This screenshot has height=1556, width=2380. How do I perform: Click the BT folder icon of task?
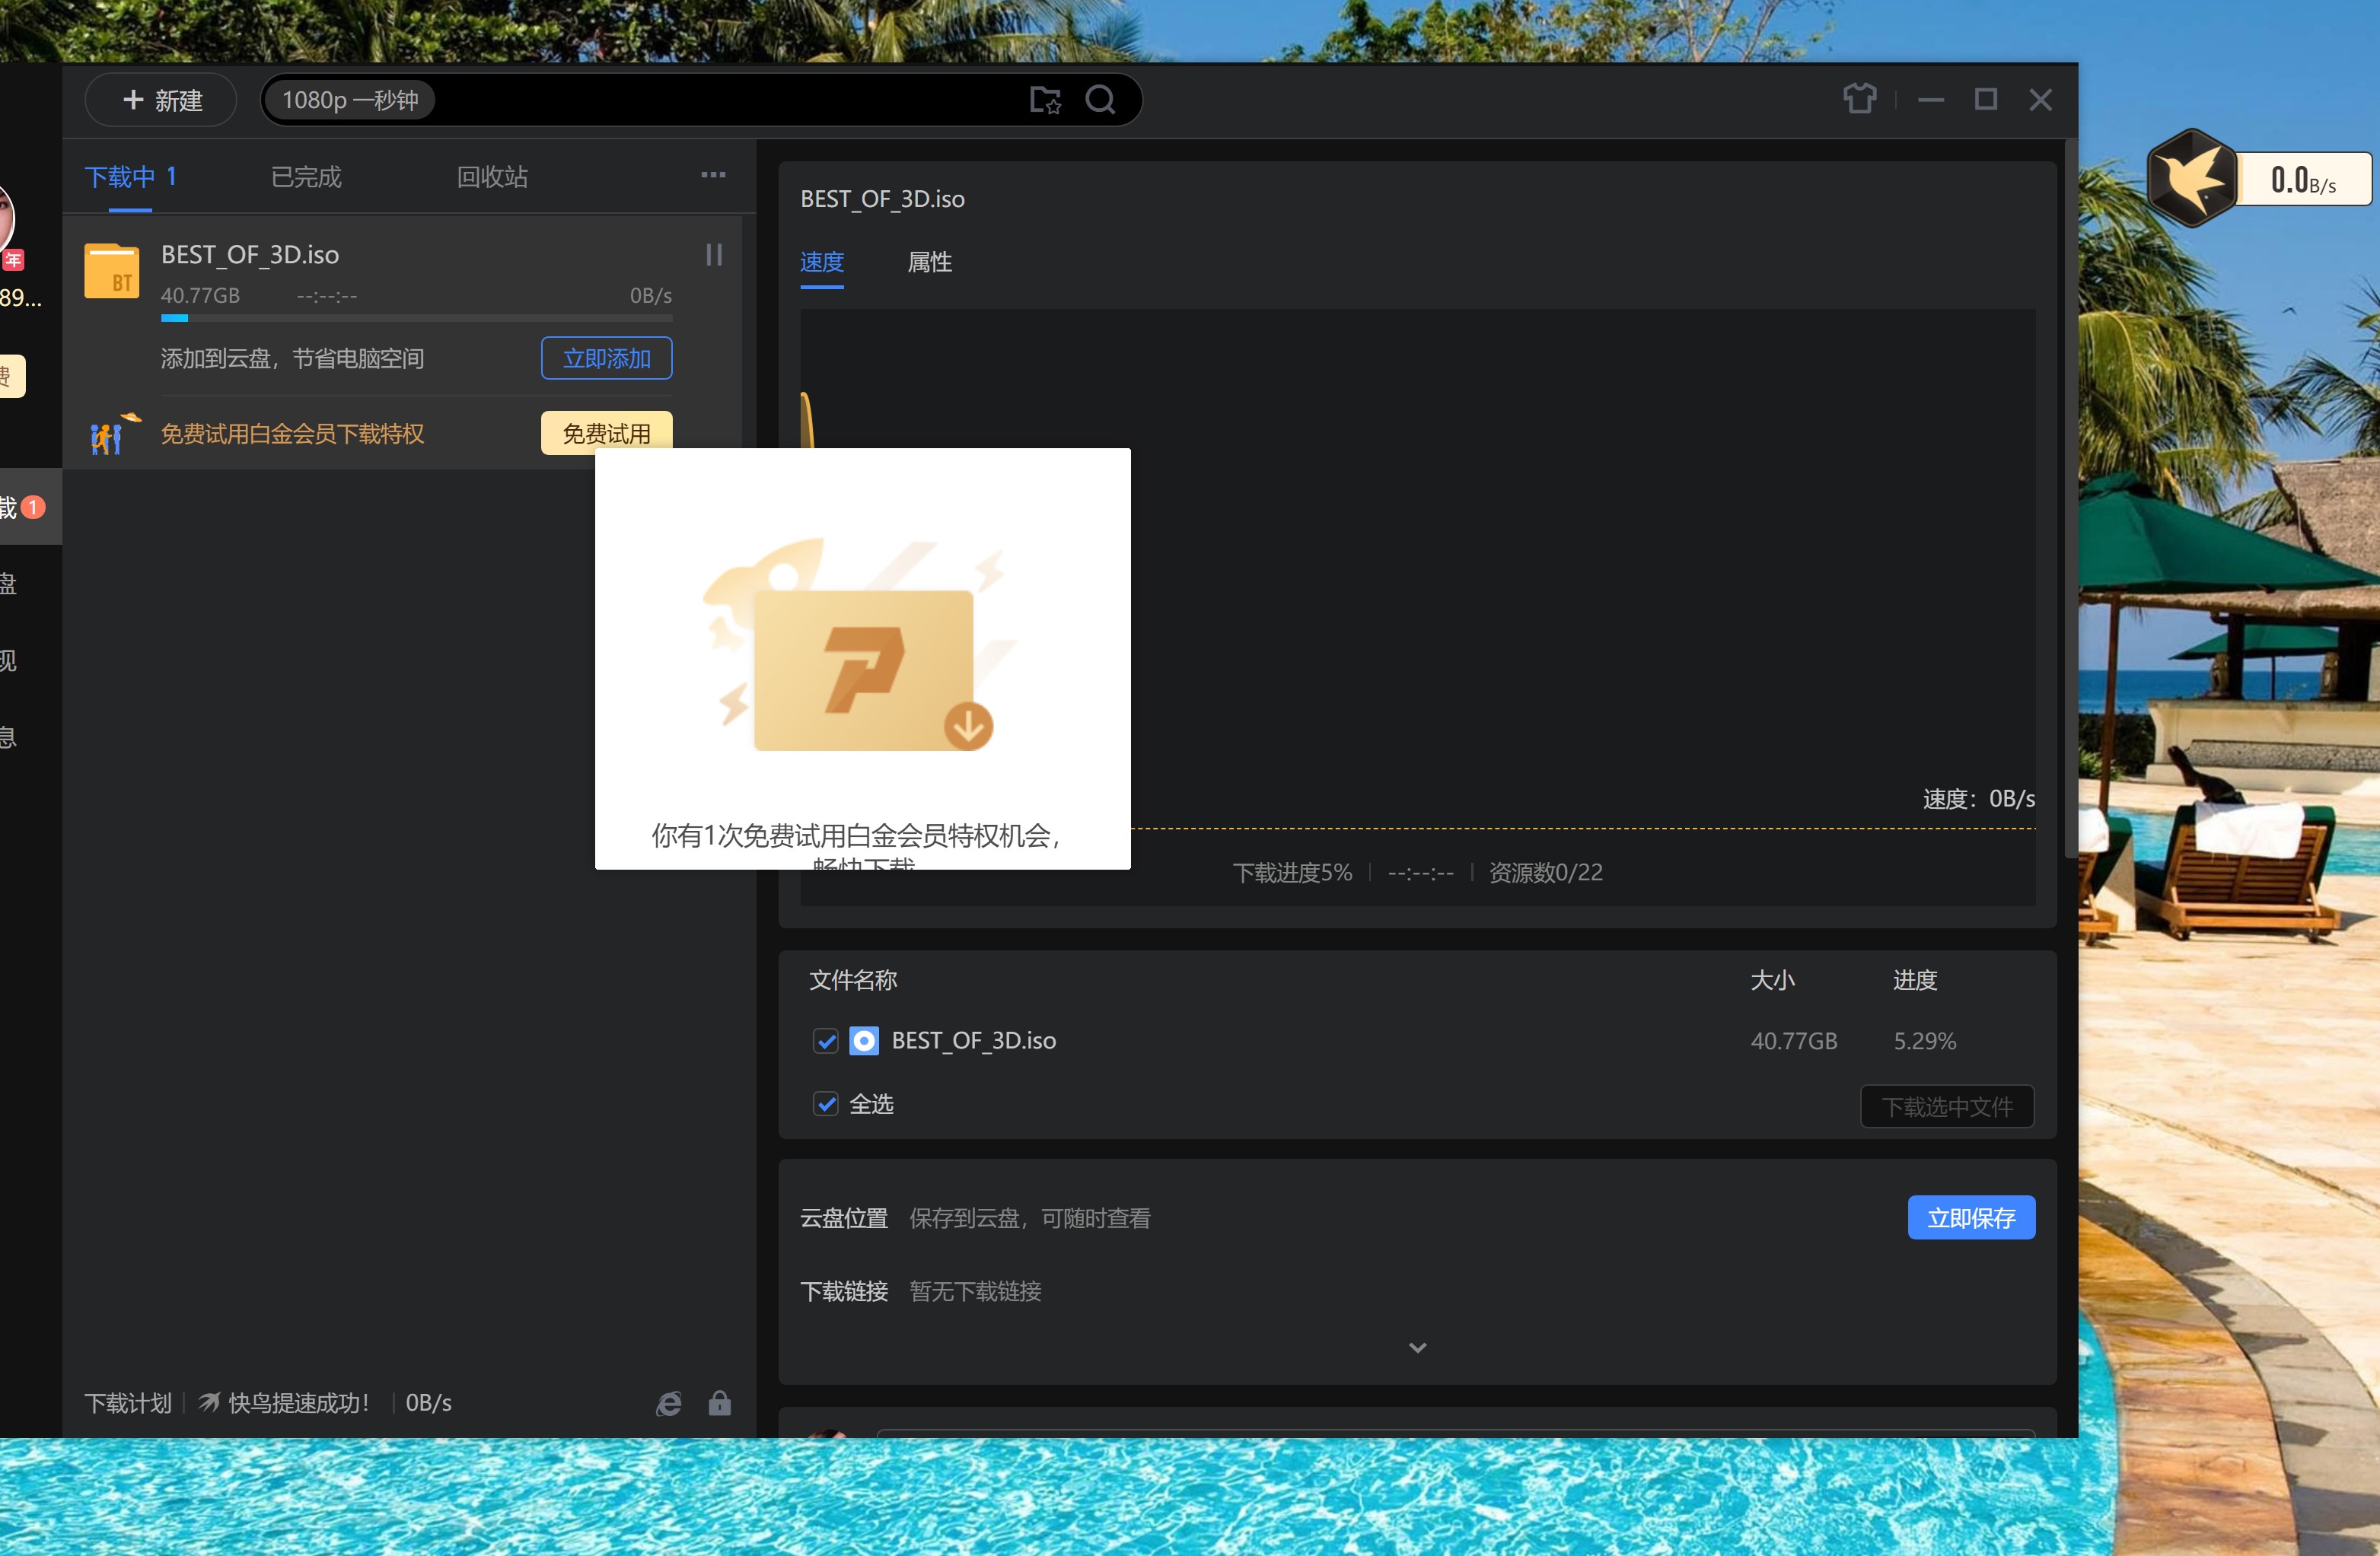point(111,272)
